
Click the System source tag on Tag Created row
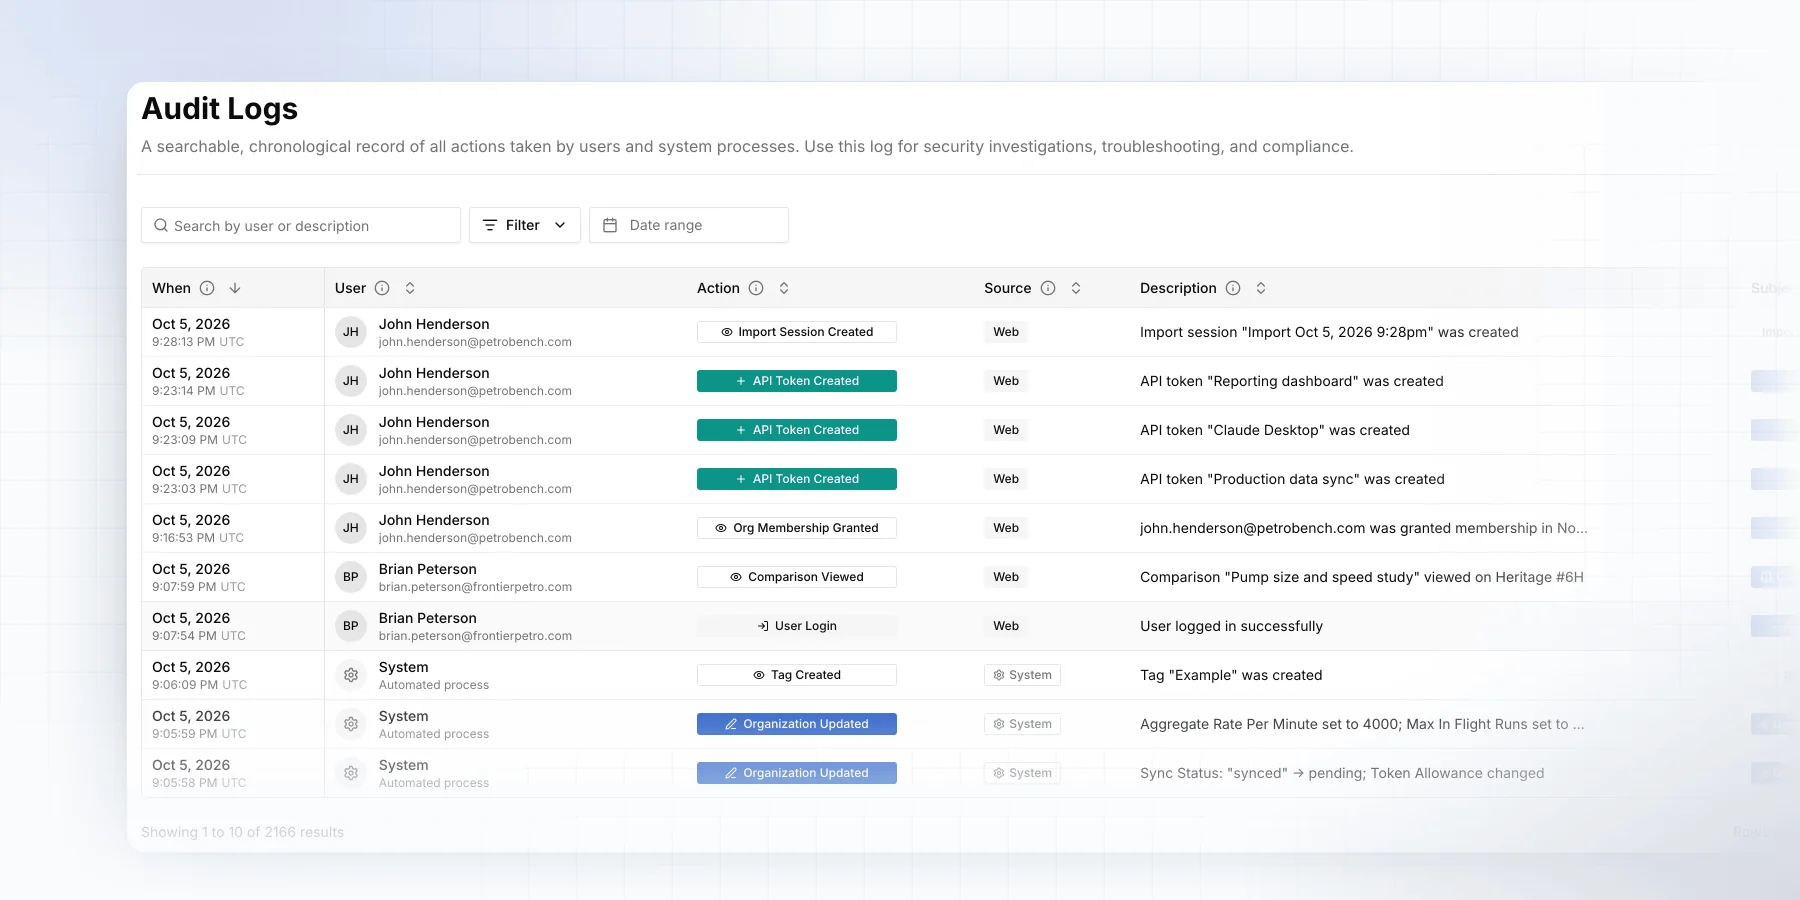[1022, 675]
